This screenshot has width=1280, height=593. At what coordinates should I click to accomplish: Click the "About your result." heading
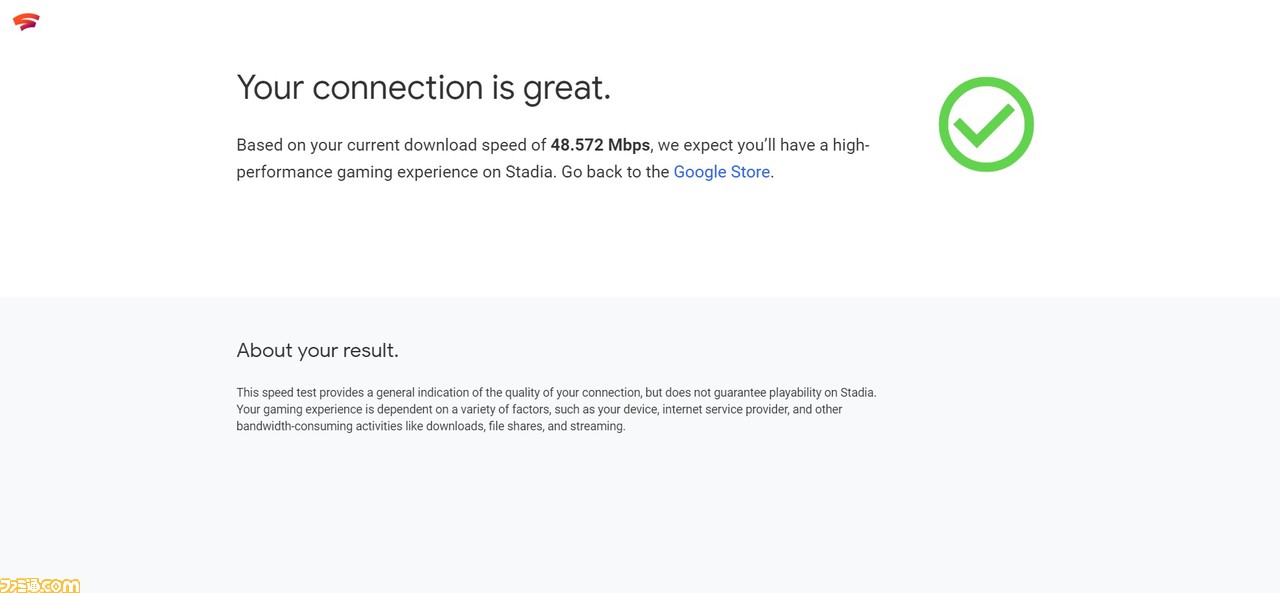317,350
